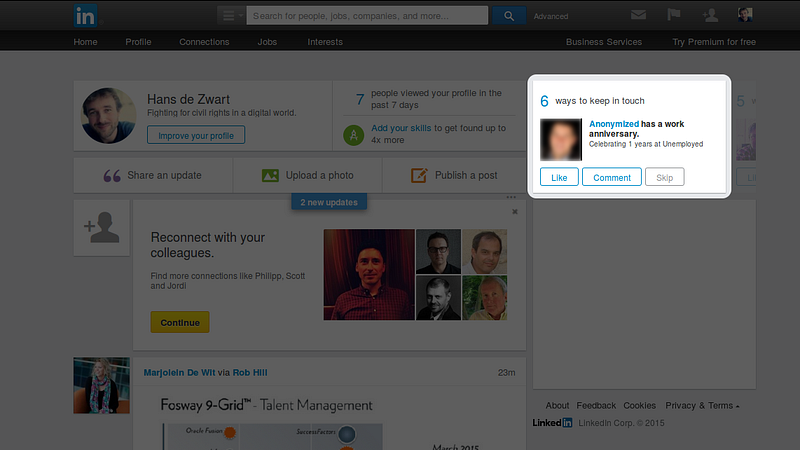The height and width of the screenshot is (450, 800).
Task: Skip the work anniversary suggestion
Action: (664, 177)
